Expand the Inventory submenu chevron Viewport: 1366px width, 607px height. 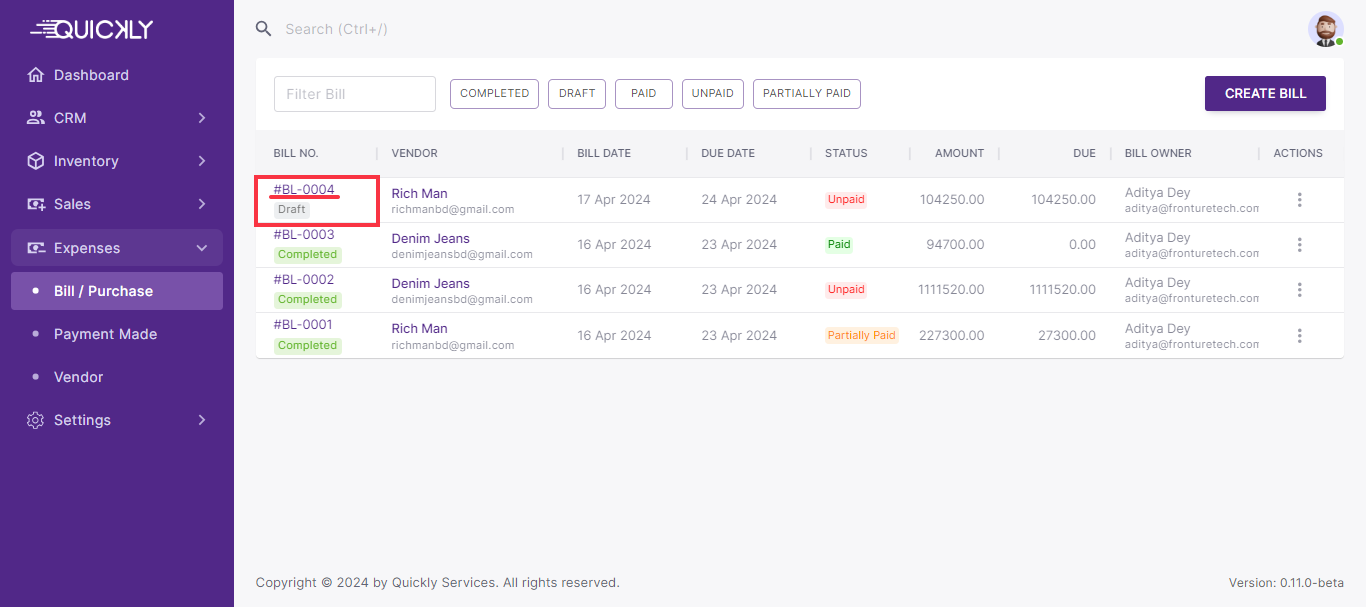[202, 161]
